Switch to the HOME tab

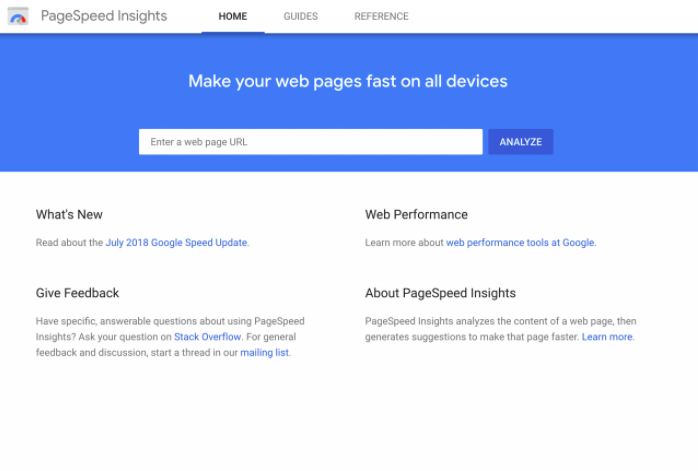(x=233, y=16)
